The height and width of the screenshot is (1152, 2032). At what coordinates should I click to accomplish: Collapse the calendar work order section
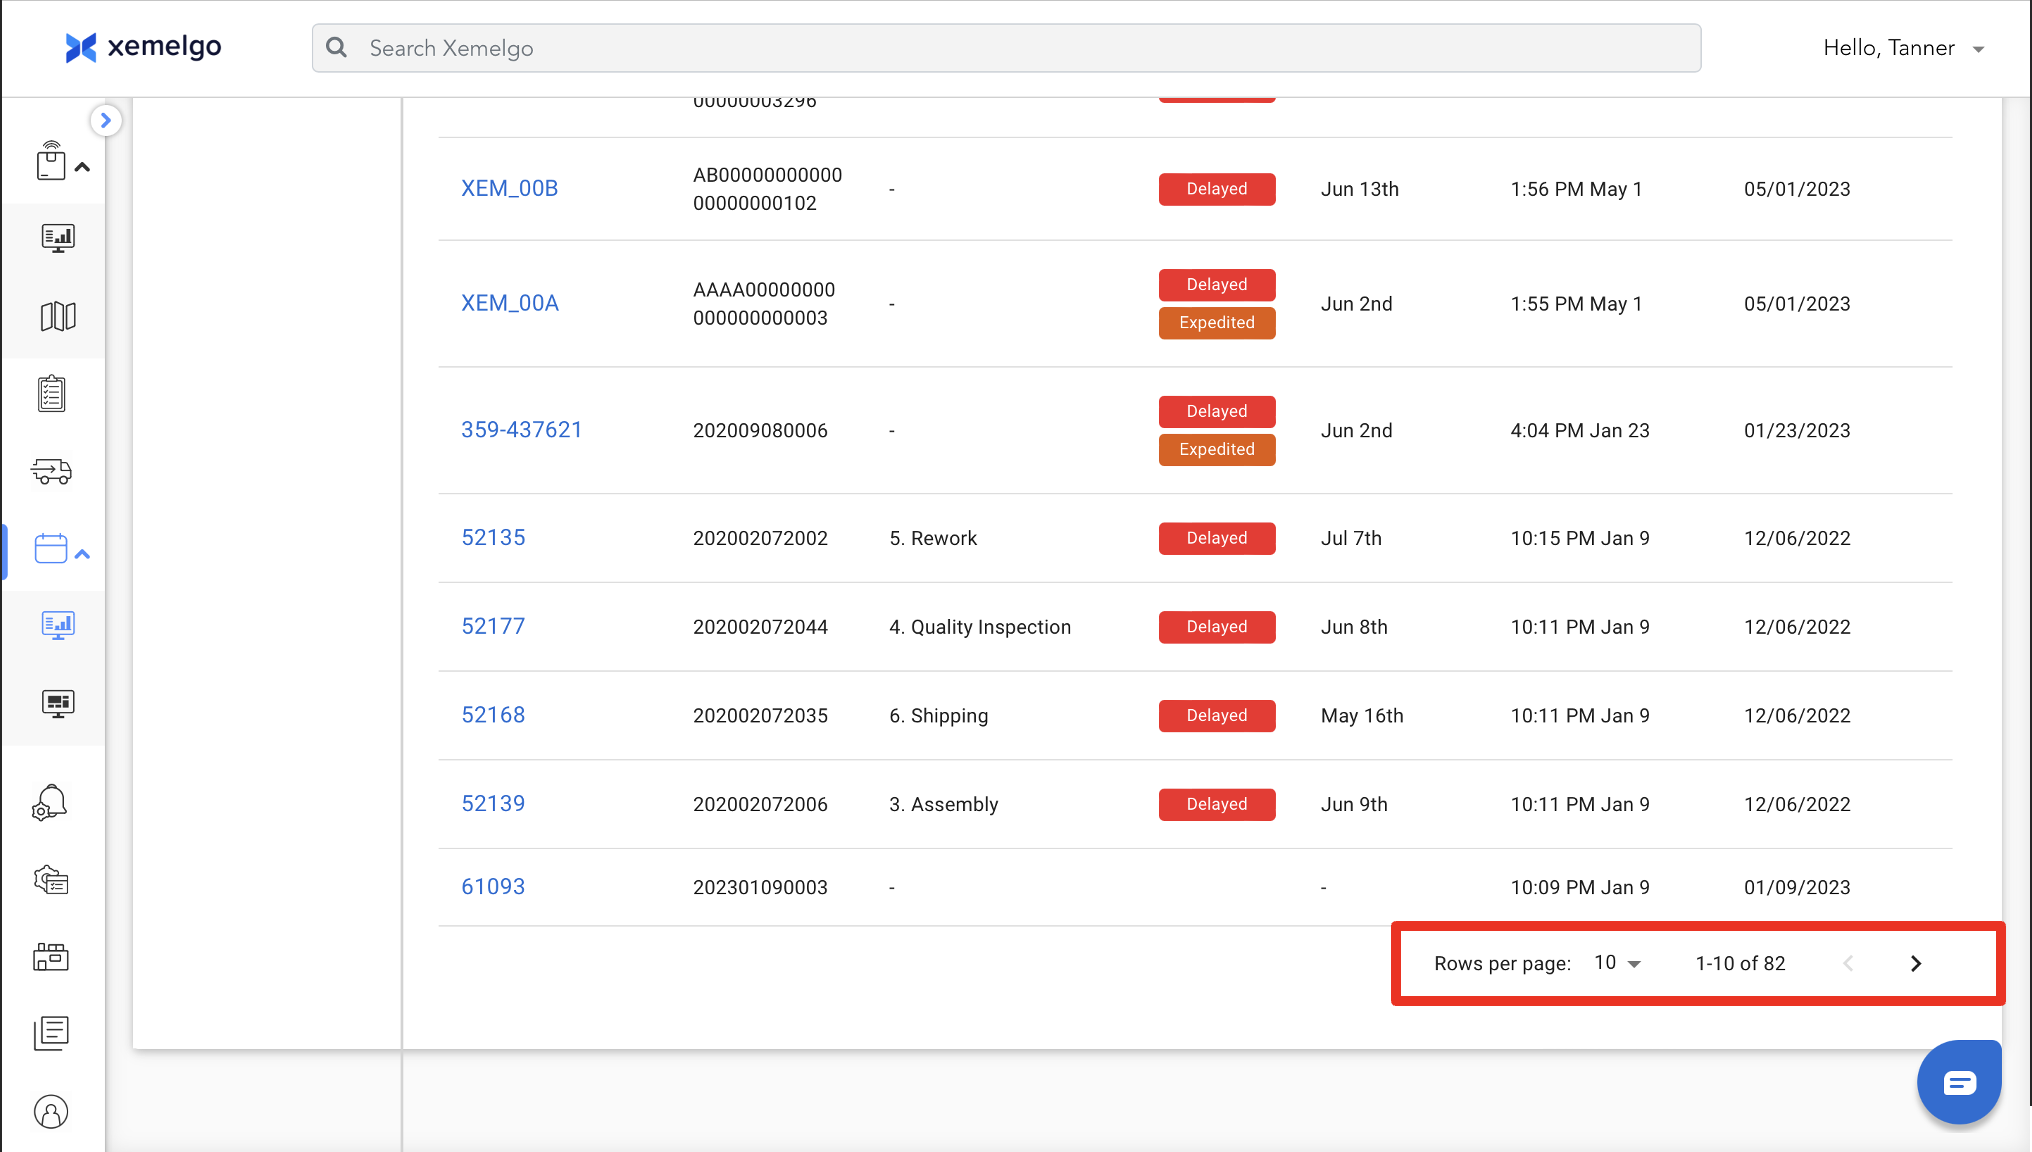(83, 554)
